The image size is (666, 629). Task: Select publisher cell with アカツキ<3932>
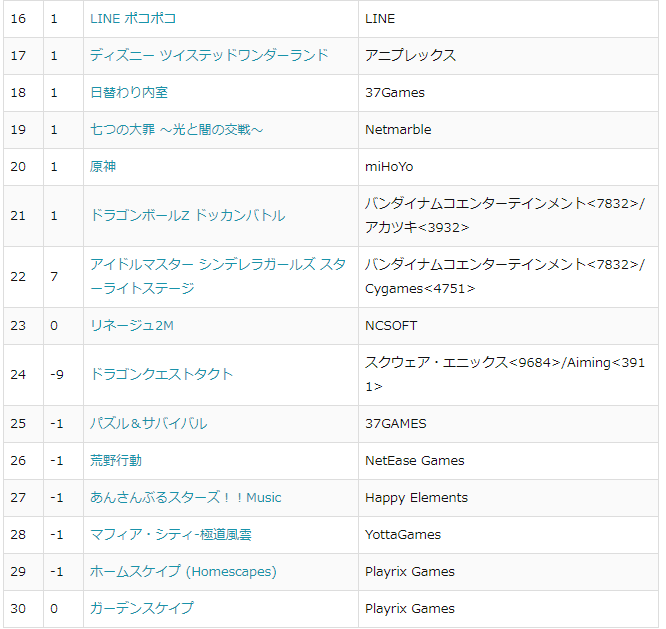point(508,216)
